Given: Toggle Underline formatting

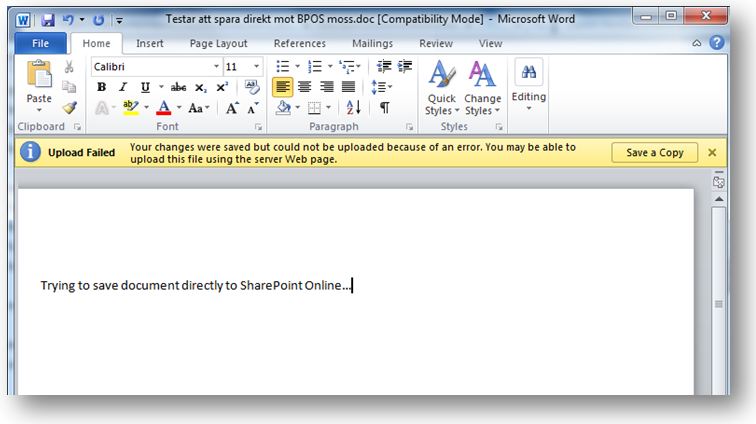Looking at the screenshot, I should pos(145,87).
